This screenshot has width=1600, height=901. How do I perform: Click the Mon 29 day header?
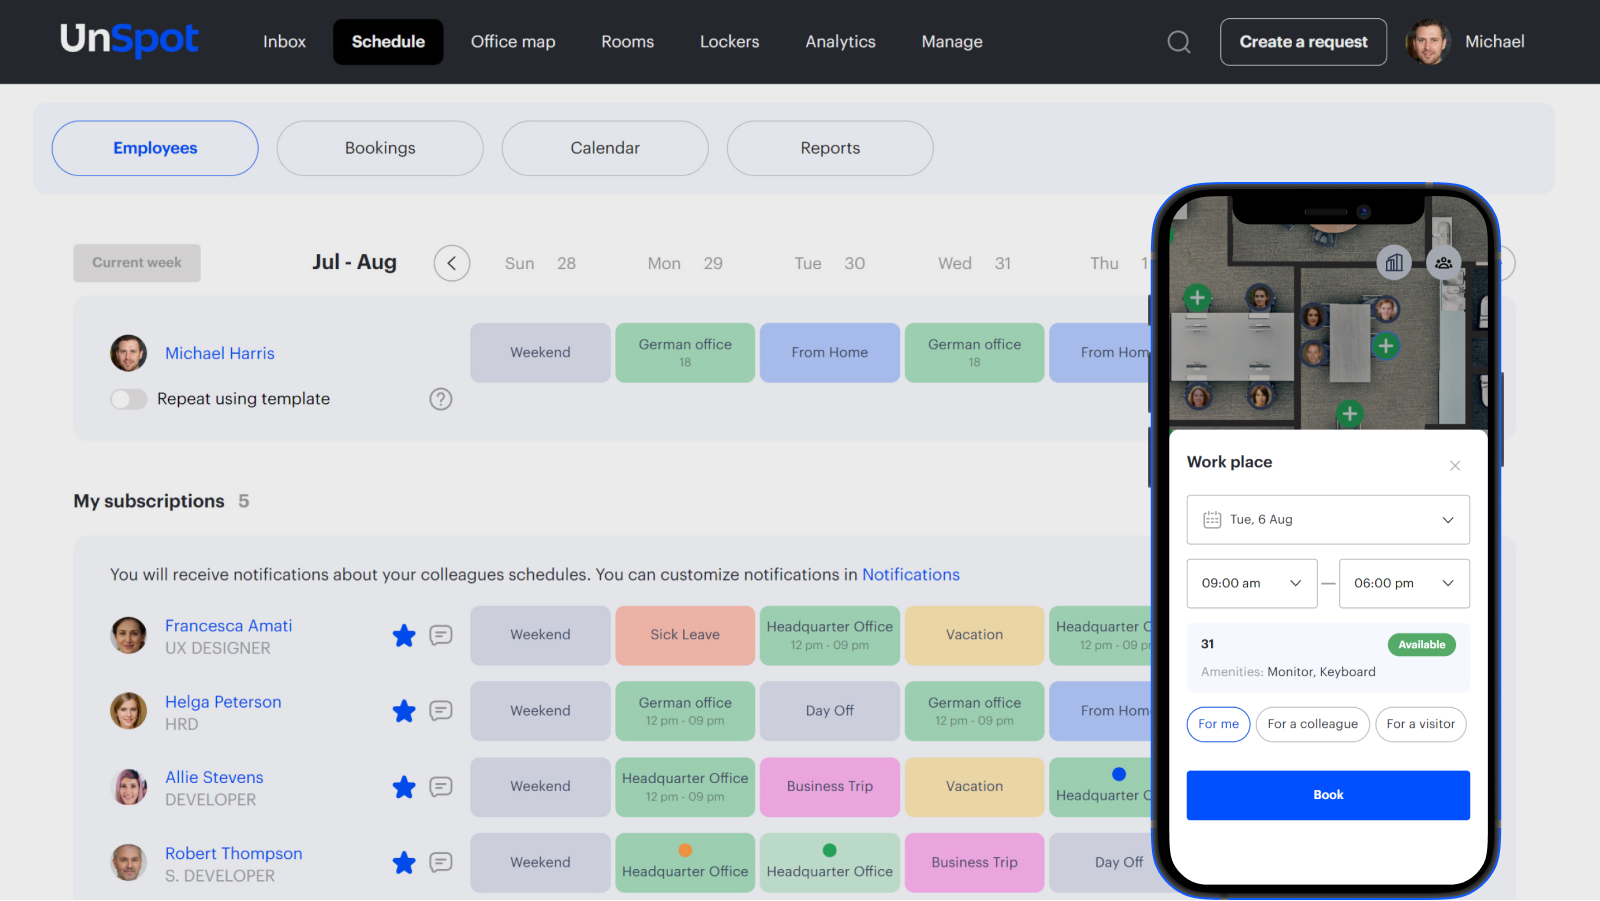(x=685, y=263)
